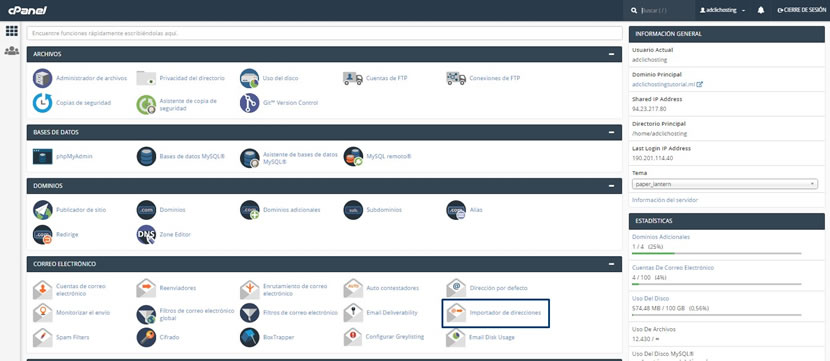This screenshot has height=361, width=830.
Task: Open the BoxTrapper icon
Action: [x=249, y=337]
